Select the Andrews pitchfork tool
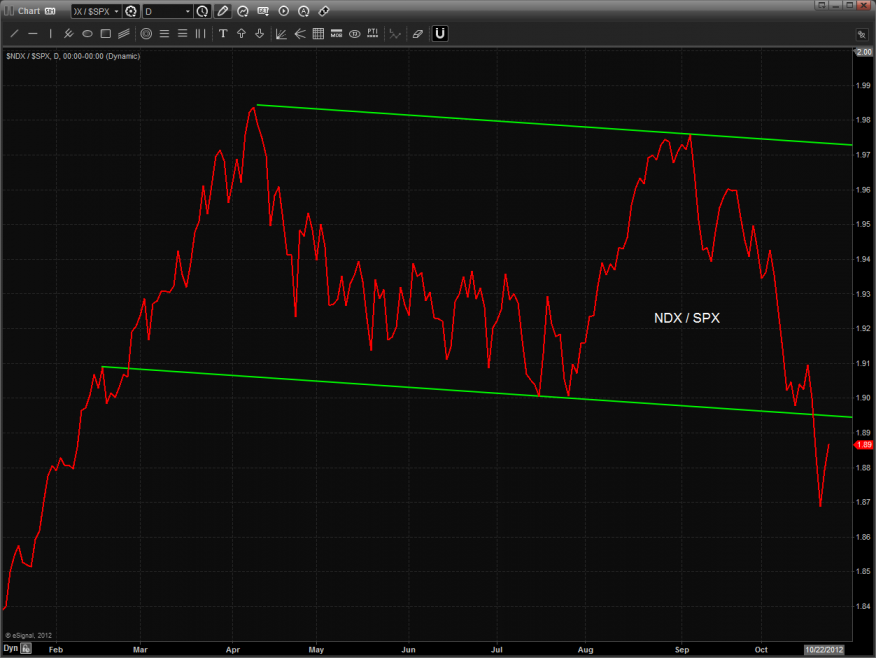The height and width of the screenshot is (658, 876). point(68,34)
